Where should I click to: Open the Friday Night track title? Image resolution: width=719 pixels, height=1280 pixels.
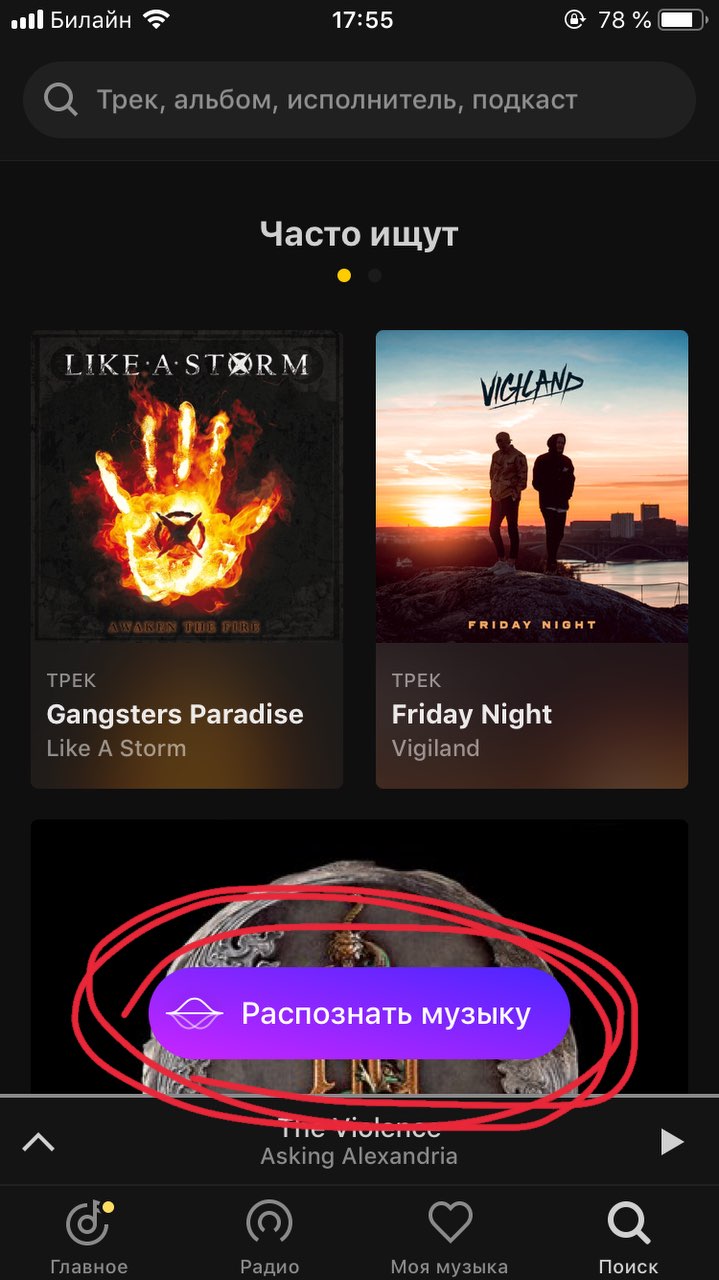(472, 714)
